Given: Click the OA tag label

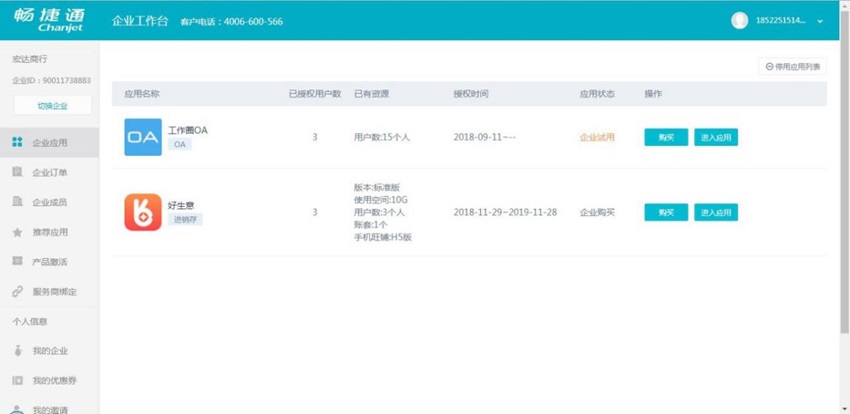Looking at the screenshot, I should point(180,144).
